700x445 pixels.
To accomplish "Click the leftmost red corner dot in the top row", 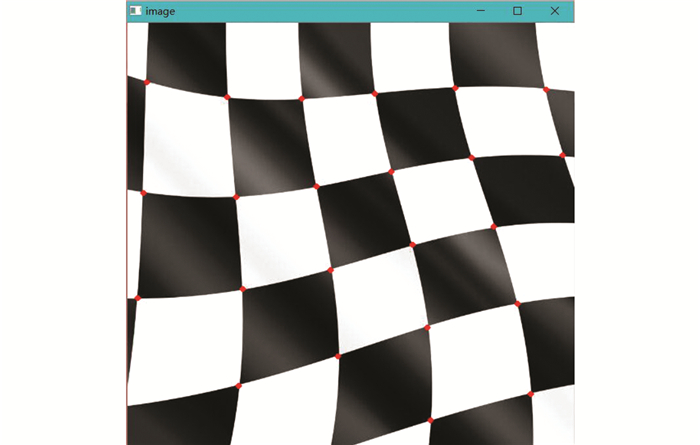I will [146, 82].
